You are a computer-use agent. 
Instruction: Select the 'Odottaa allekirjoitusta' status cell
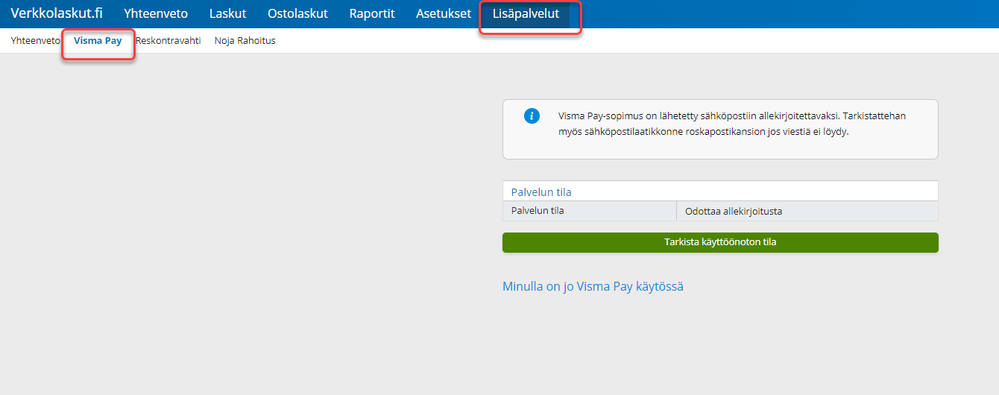(807, 212)
